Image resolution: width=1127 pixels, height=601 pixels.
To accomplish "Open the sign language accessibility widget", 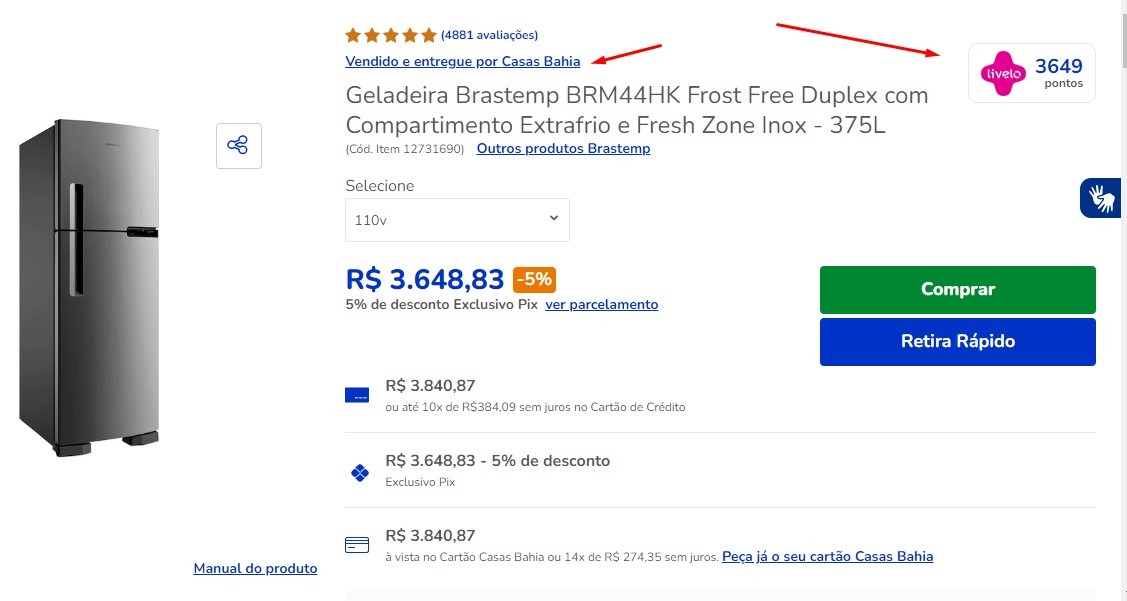I will click(1100, 198).
